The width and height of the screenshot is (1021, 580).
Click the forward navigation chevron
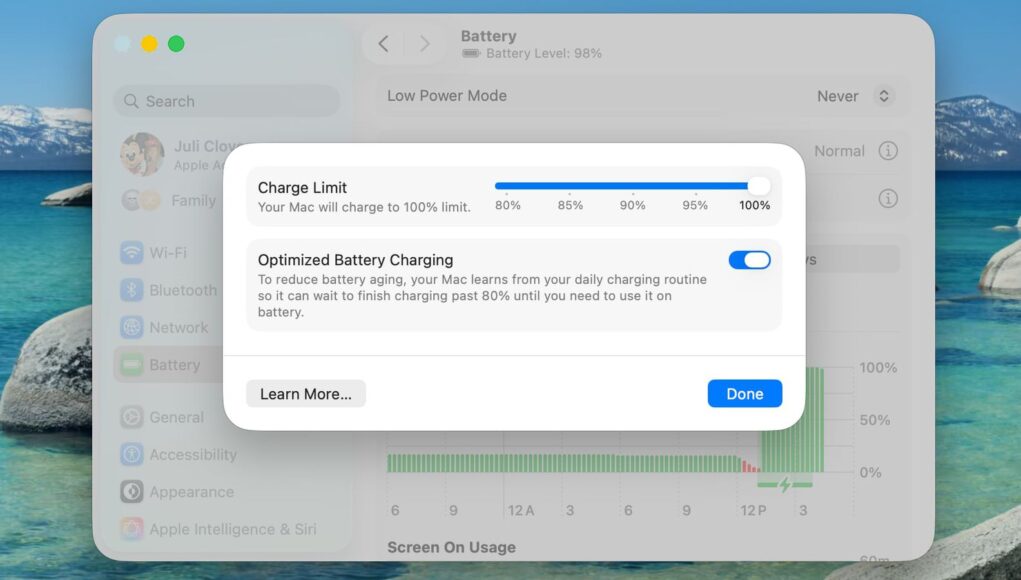coord(425,44)
